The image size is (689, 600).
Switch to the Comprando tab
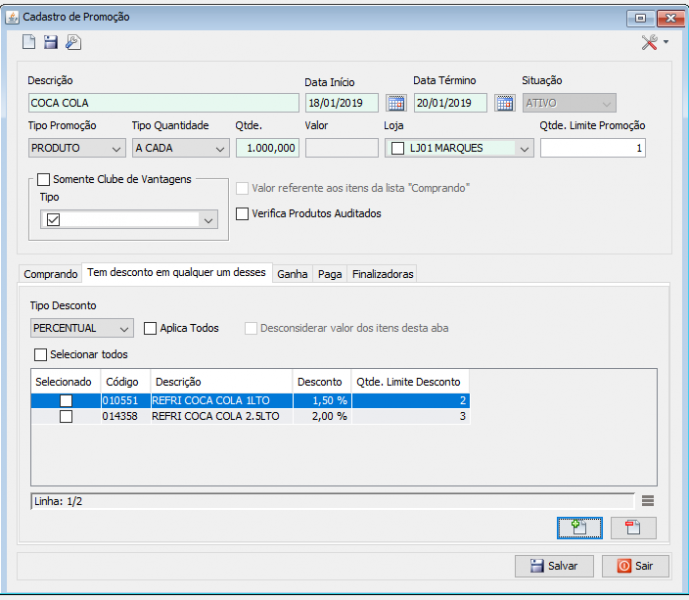point(50,274)
